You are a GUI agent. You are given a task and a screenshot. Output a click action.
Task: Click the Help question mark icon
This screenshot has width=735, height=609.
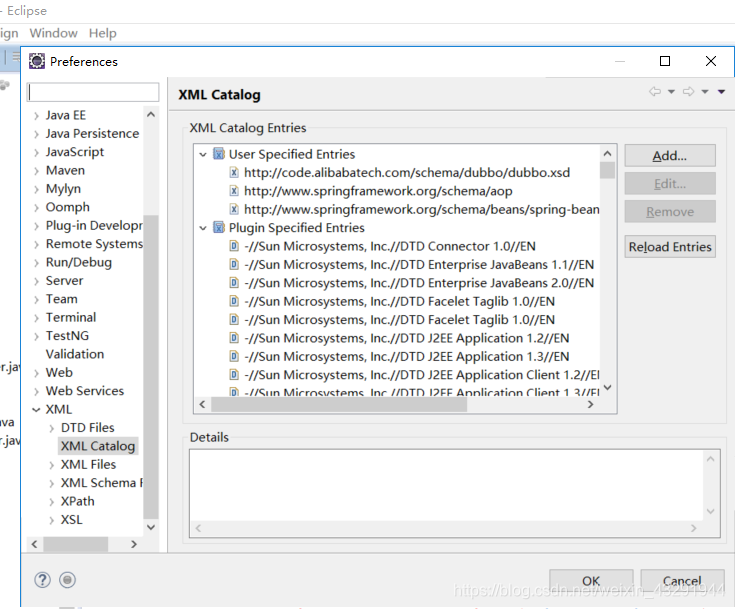42,580
